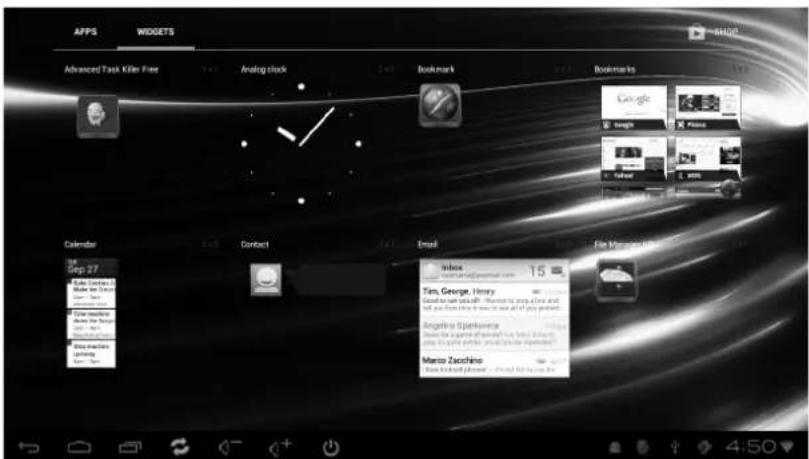Tap the Contact widget avatar icon
This screenshot has width=809, height=459.
click(266, 280)
